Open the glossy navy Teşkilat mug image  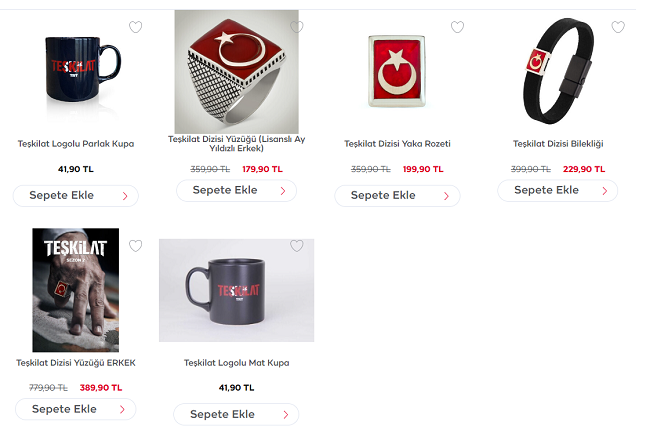[x=82, y=70]
